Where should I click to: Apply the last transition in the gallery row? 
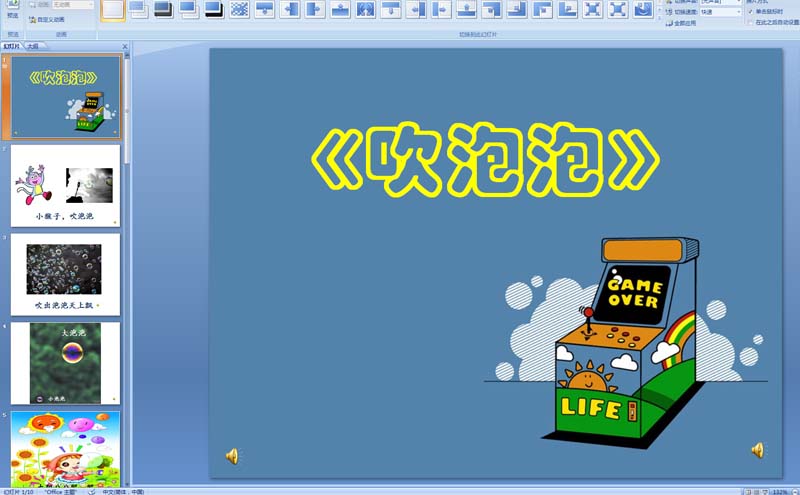point(643,9)
